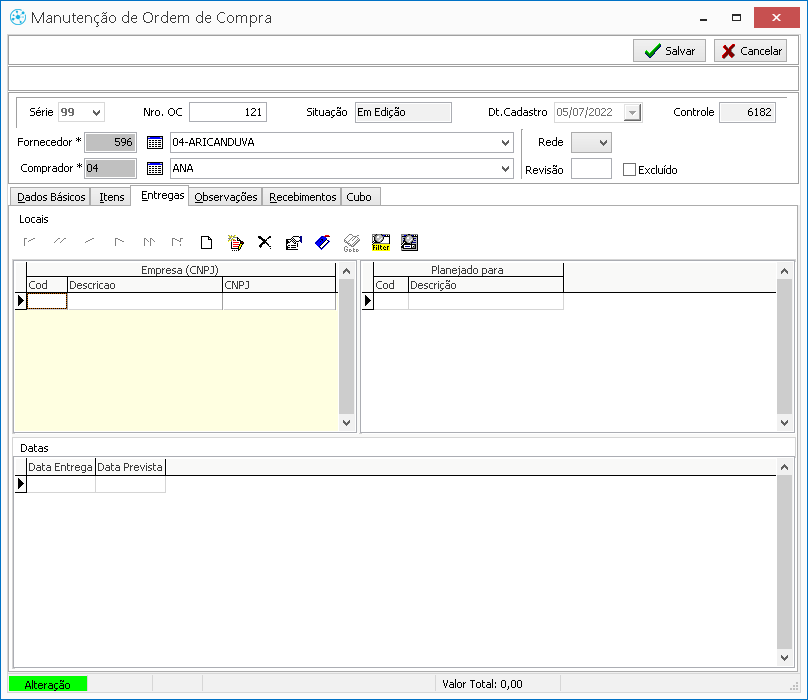This screenshot has height=700, width=808.
Task: Click the application icon in the title bar
Action: coord(18,18)
